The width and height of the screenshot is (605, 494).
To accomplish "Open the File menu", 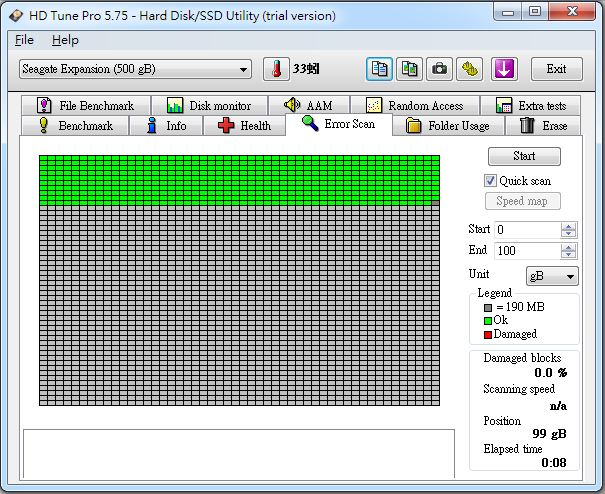I will click(x=24, y=40).
